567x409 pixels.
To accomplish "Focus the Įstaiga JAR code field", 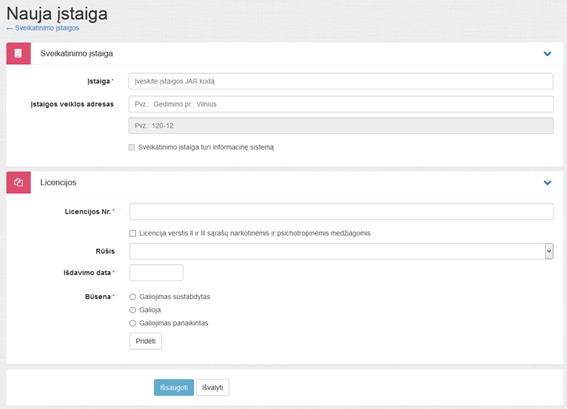I will tap(341, 81).
